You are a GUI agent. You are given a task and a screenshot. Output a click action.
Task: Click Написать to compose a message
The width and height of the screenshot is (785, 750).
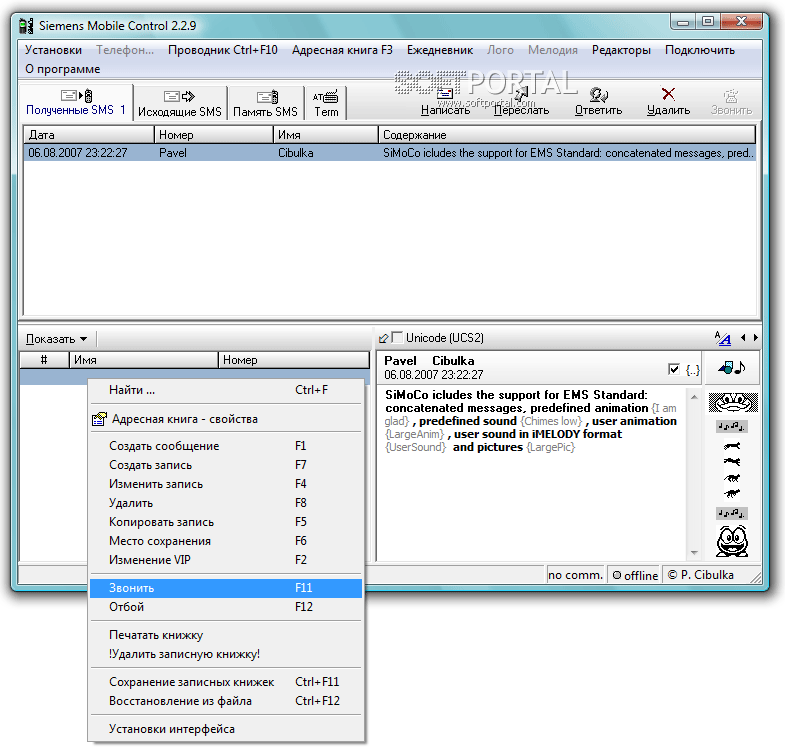point(445,103)
